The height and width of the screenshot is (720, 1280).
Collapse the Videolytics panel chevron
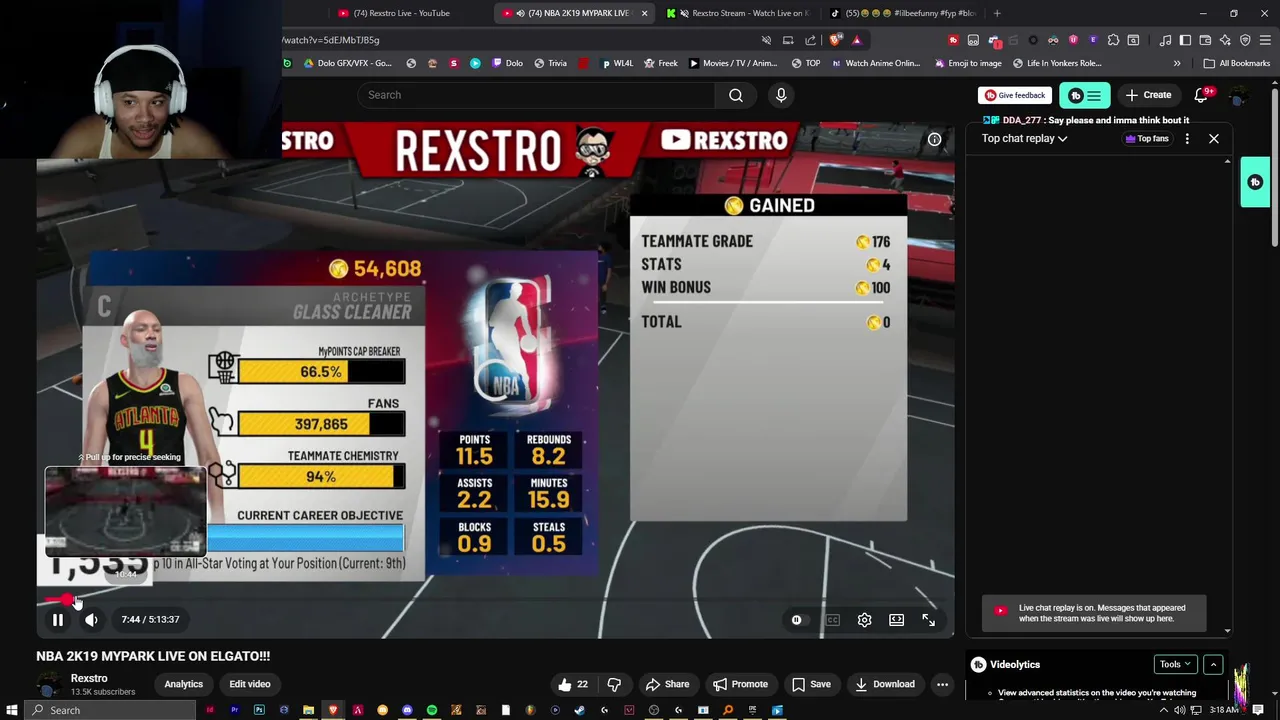(1213, 664)
